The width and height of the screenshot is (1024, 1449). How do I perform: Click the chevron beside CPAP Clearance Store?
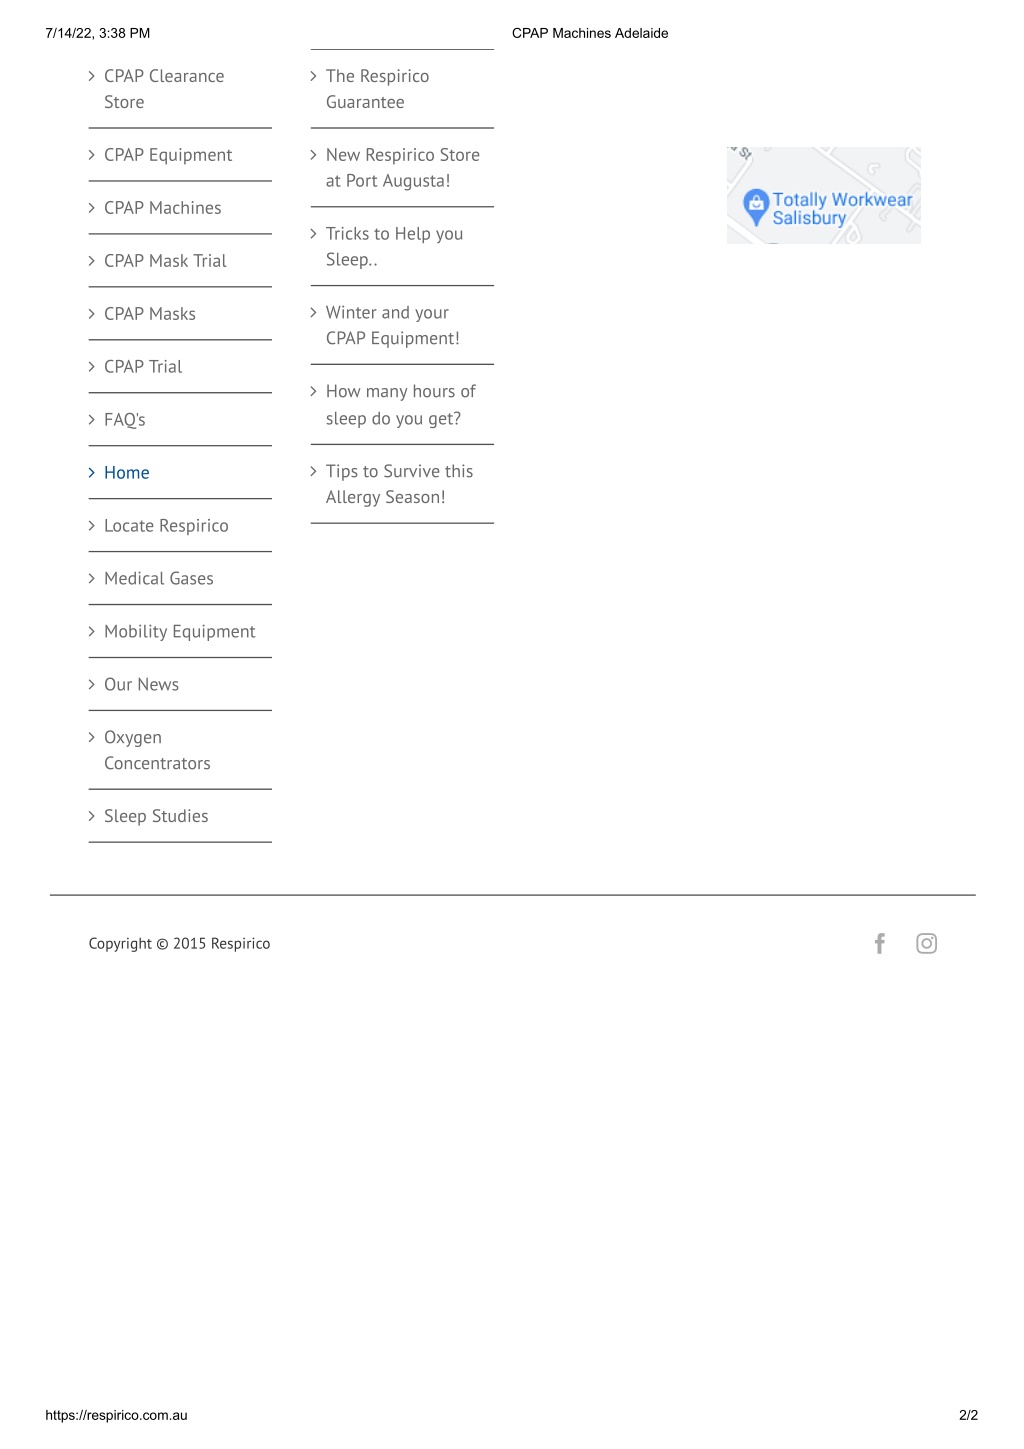[x=92, y=76]
